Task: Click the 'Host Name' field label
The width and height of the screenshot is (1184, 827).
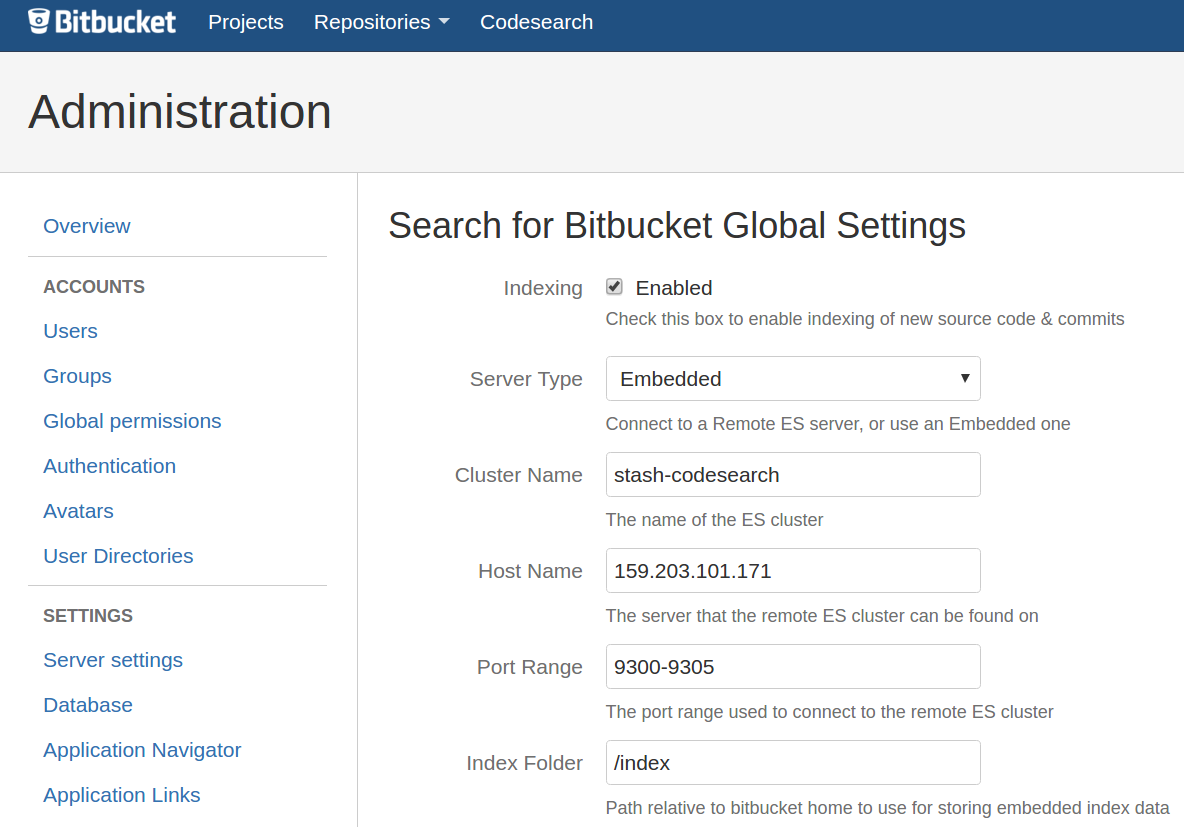Action: pos(530,571)
